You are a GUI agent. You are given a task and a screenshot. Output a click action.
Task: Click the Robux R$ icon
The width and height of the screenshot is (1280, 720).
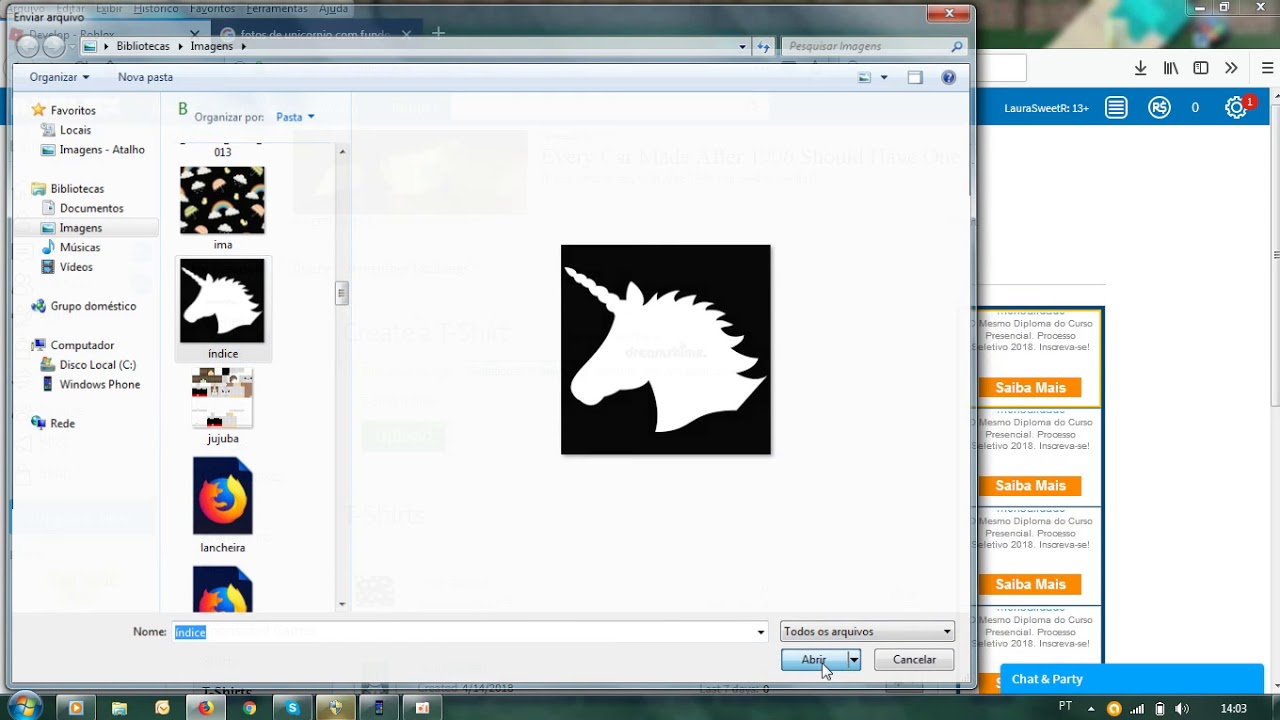(1159, 108)
